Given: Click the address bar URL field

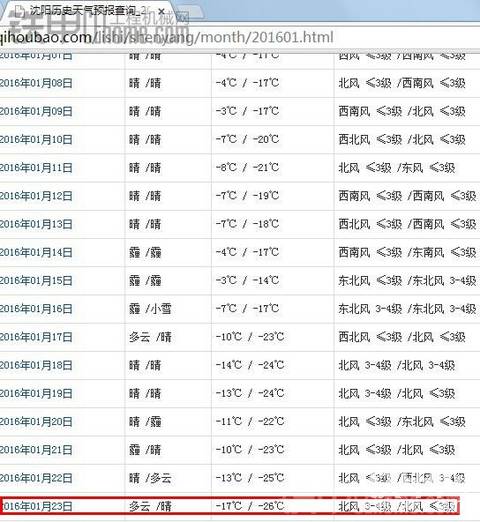Looking at the screenshot, I should (x=240, y=37).
